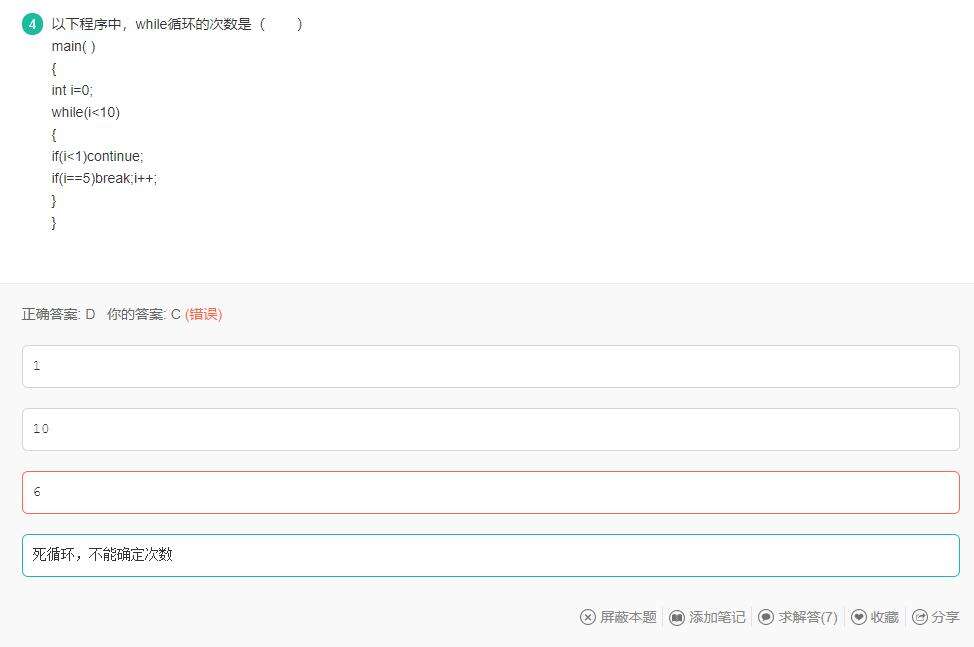Click the 收藏 heart icon
974x647 pixels.
point(859,617)
